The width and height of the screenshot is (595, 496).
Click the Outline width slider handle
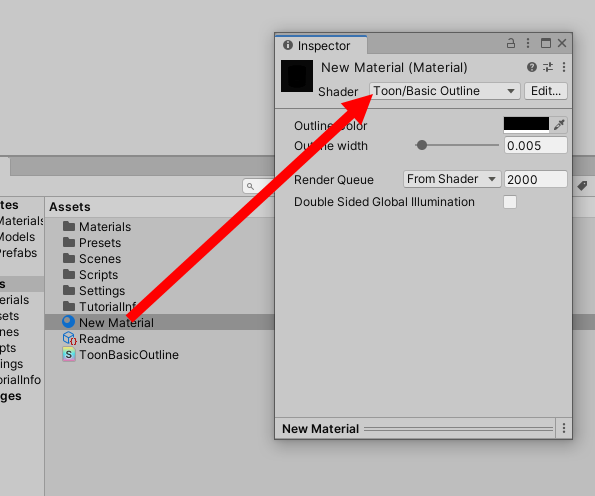(422, 145)
